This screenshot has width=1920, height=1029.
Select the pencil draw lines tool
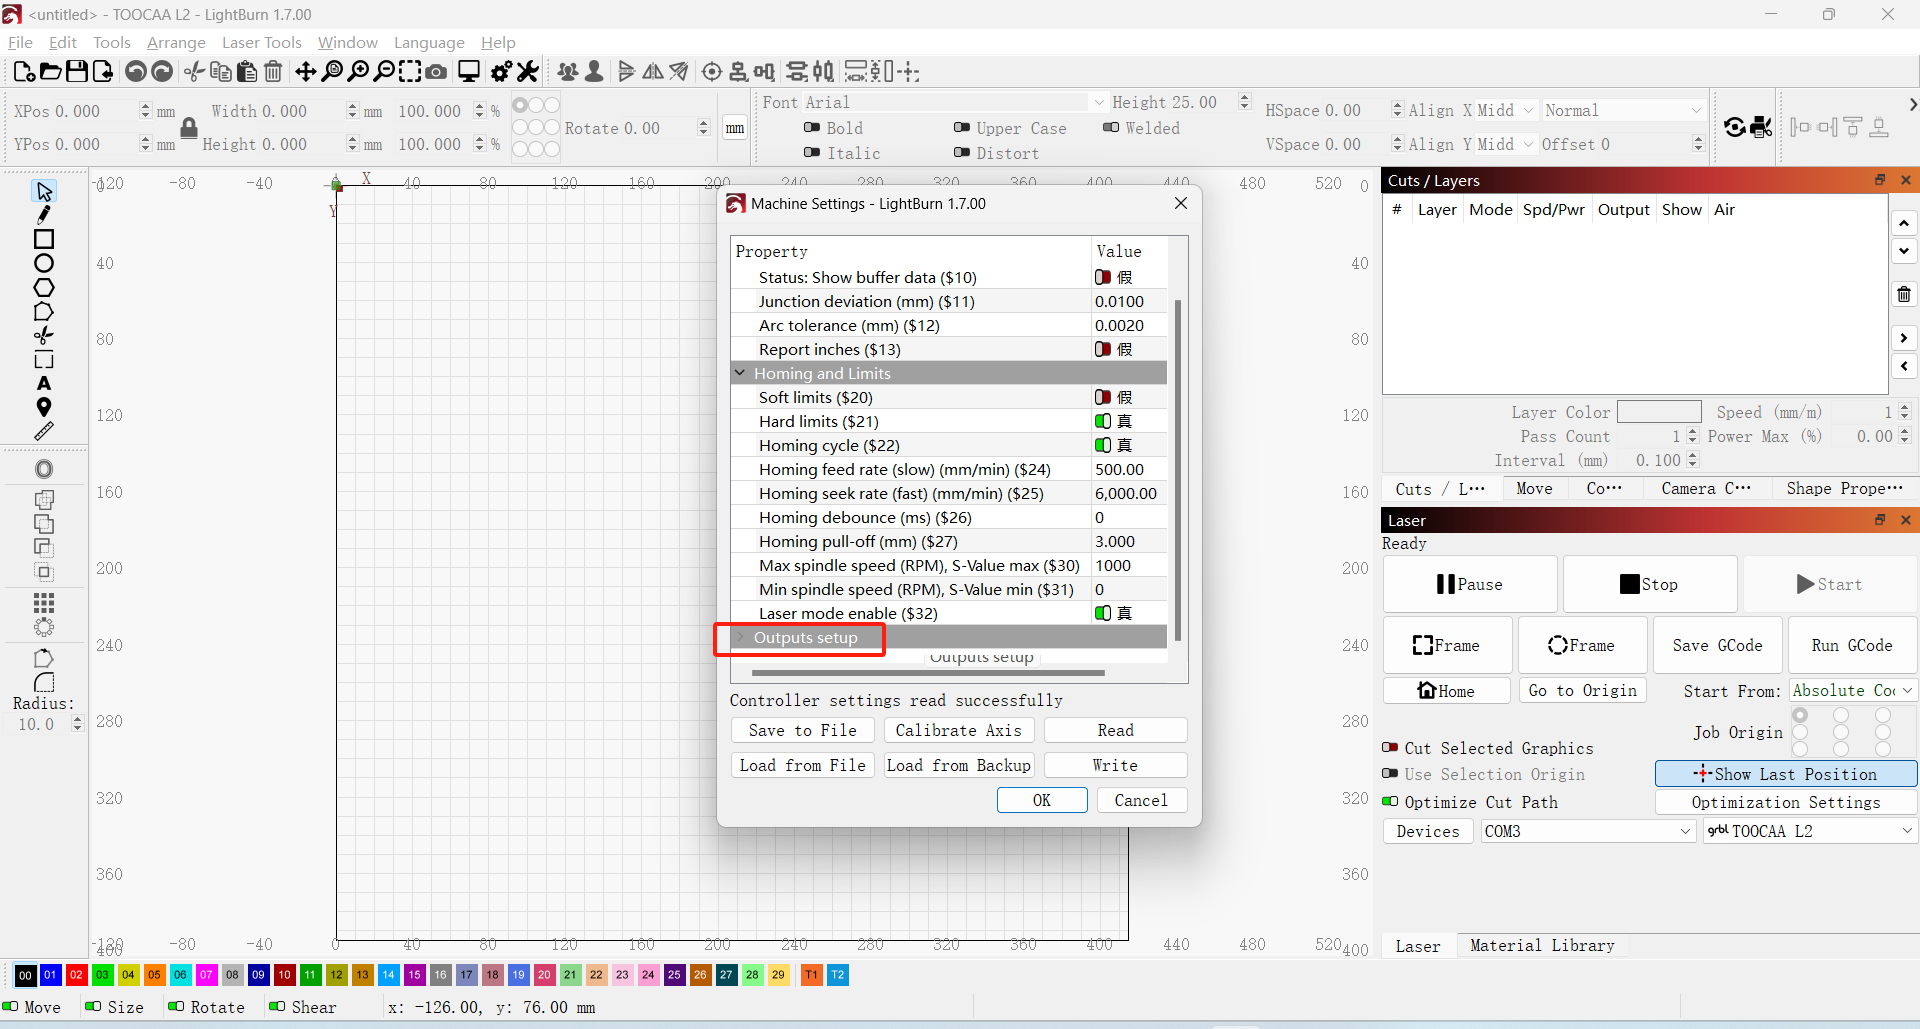(44, 215)
